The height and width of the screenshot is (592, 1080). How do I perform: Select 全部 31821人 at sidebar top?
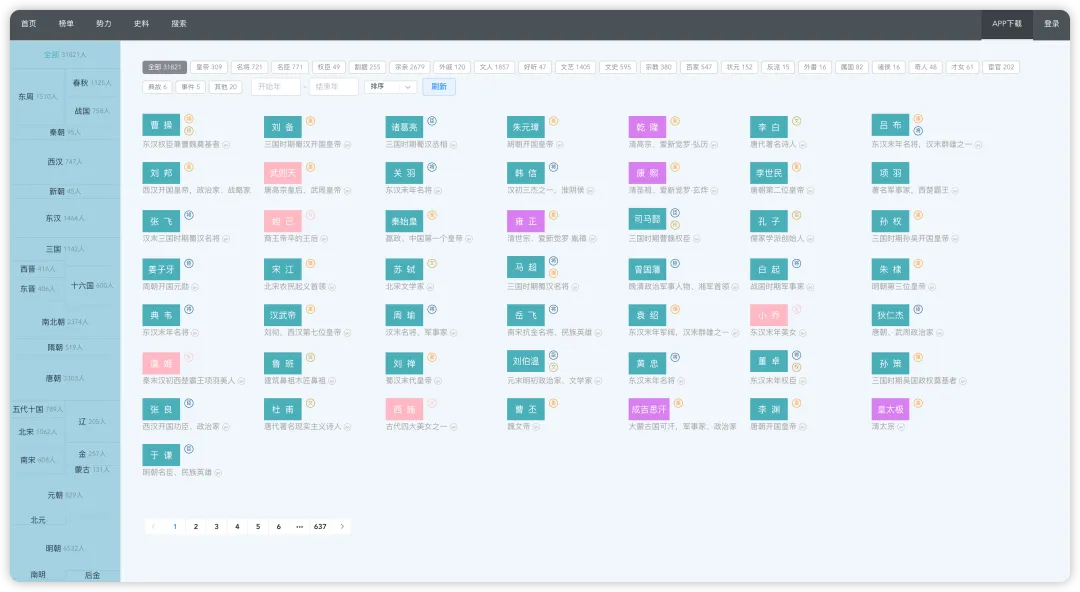[65, 54]
